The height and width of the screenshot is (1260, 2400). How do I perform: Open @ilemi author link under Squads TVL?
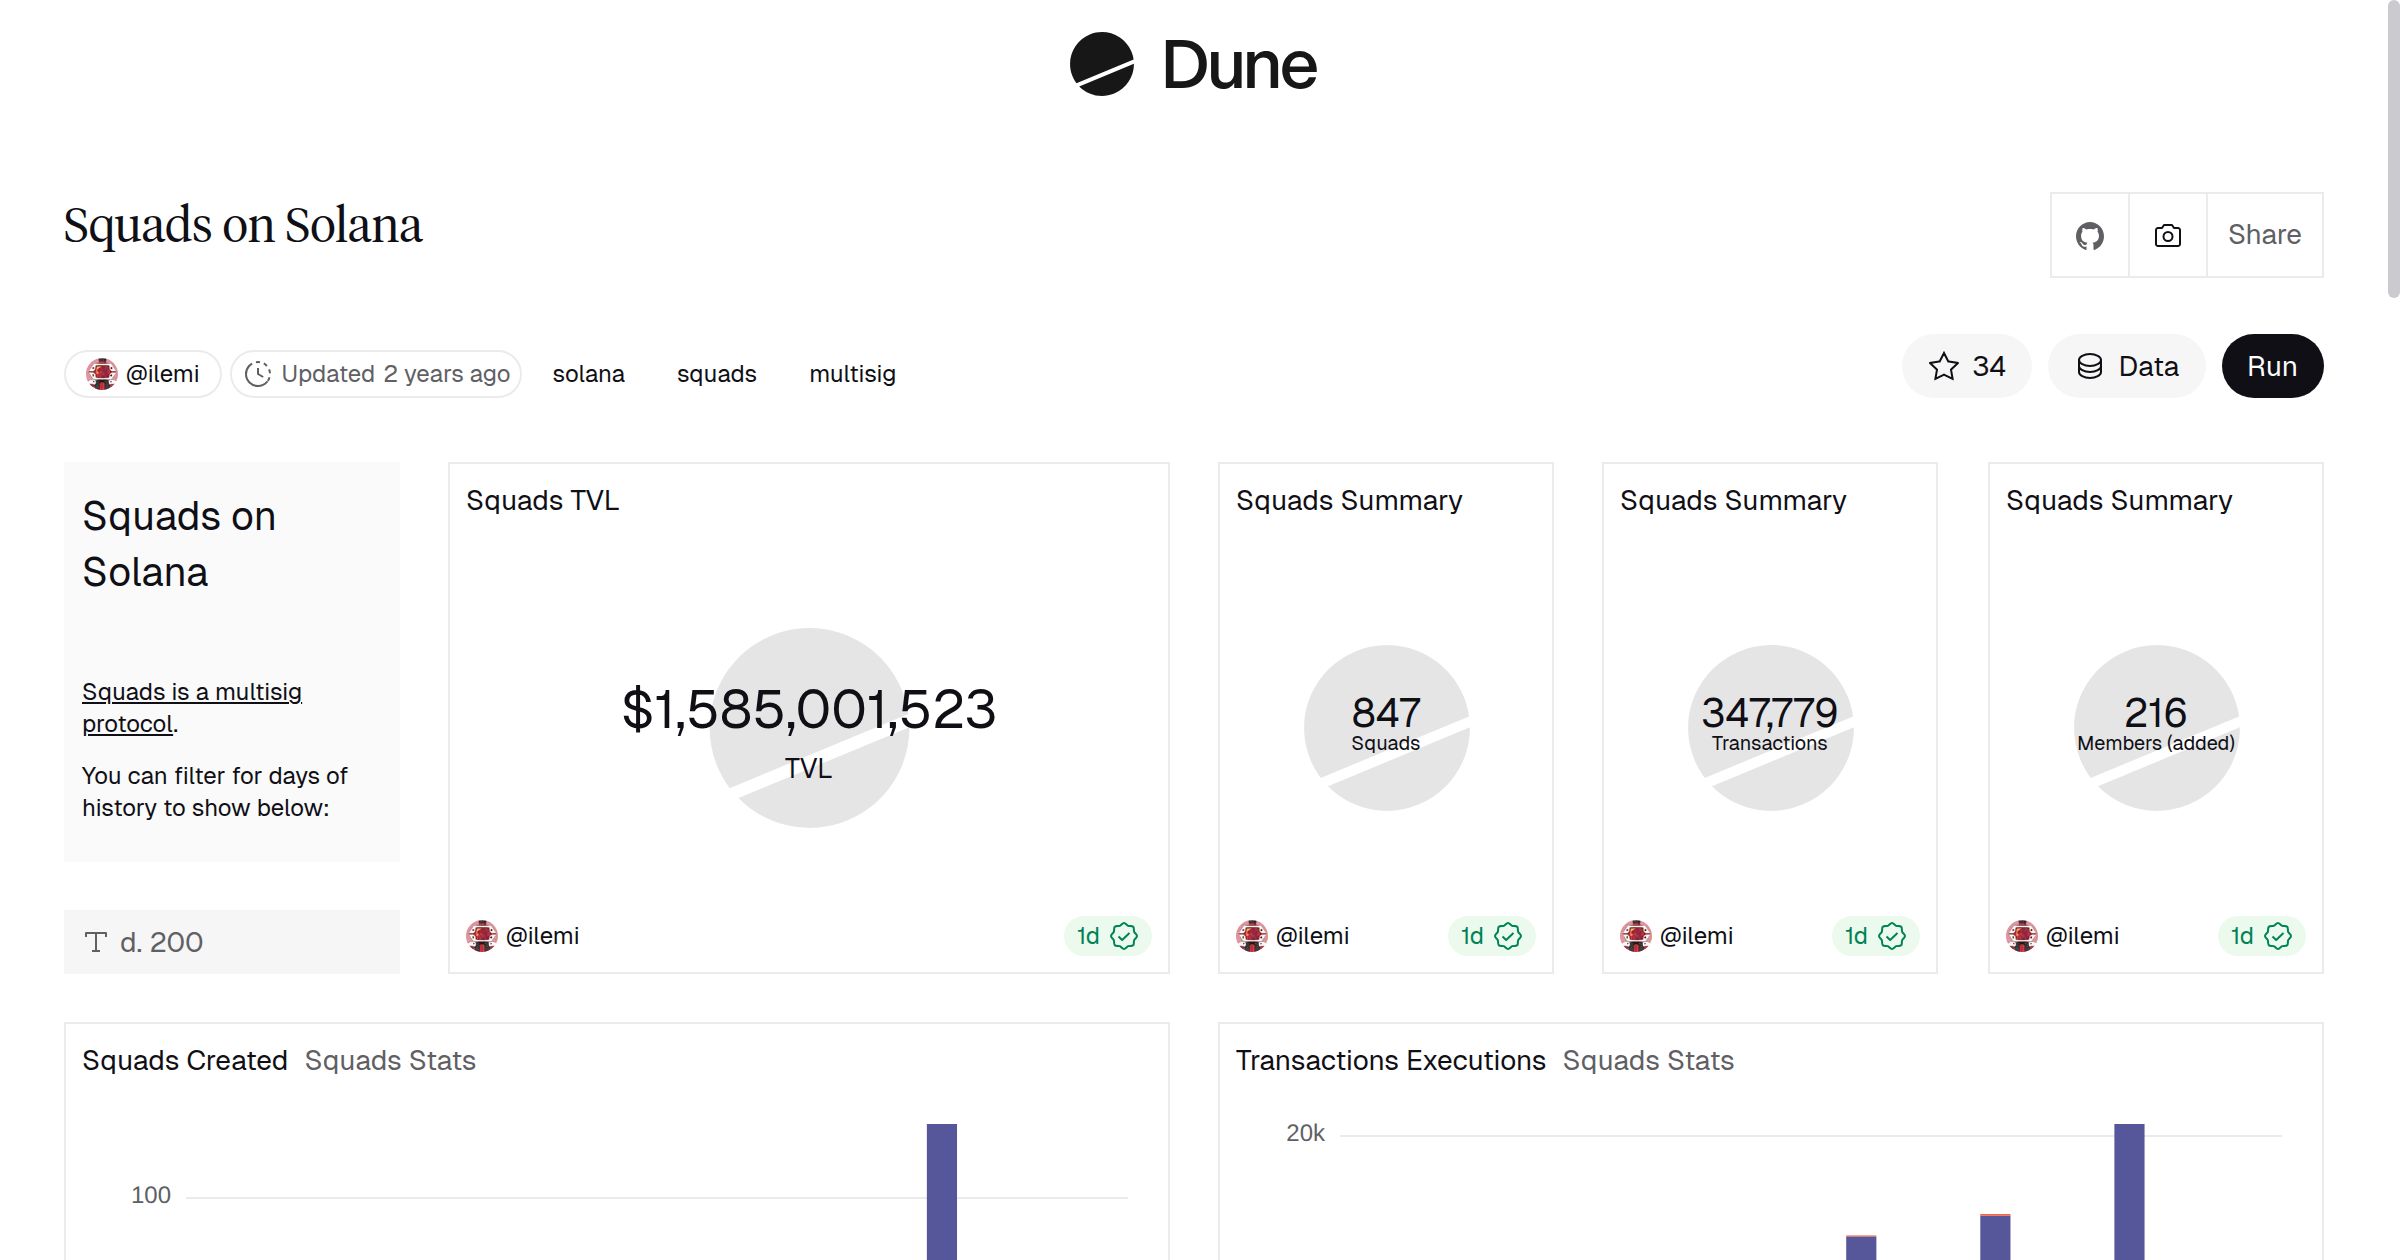point(541,936)
